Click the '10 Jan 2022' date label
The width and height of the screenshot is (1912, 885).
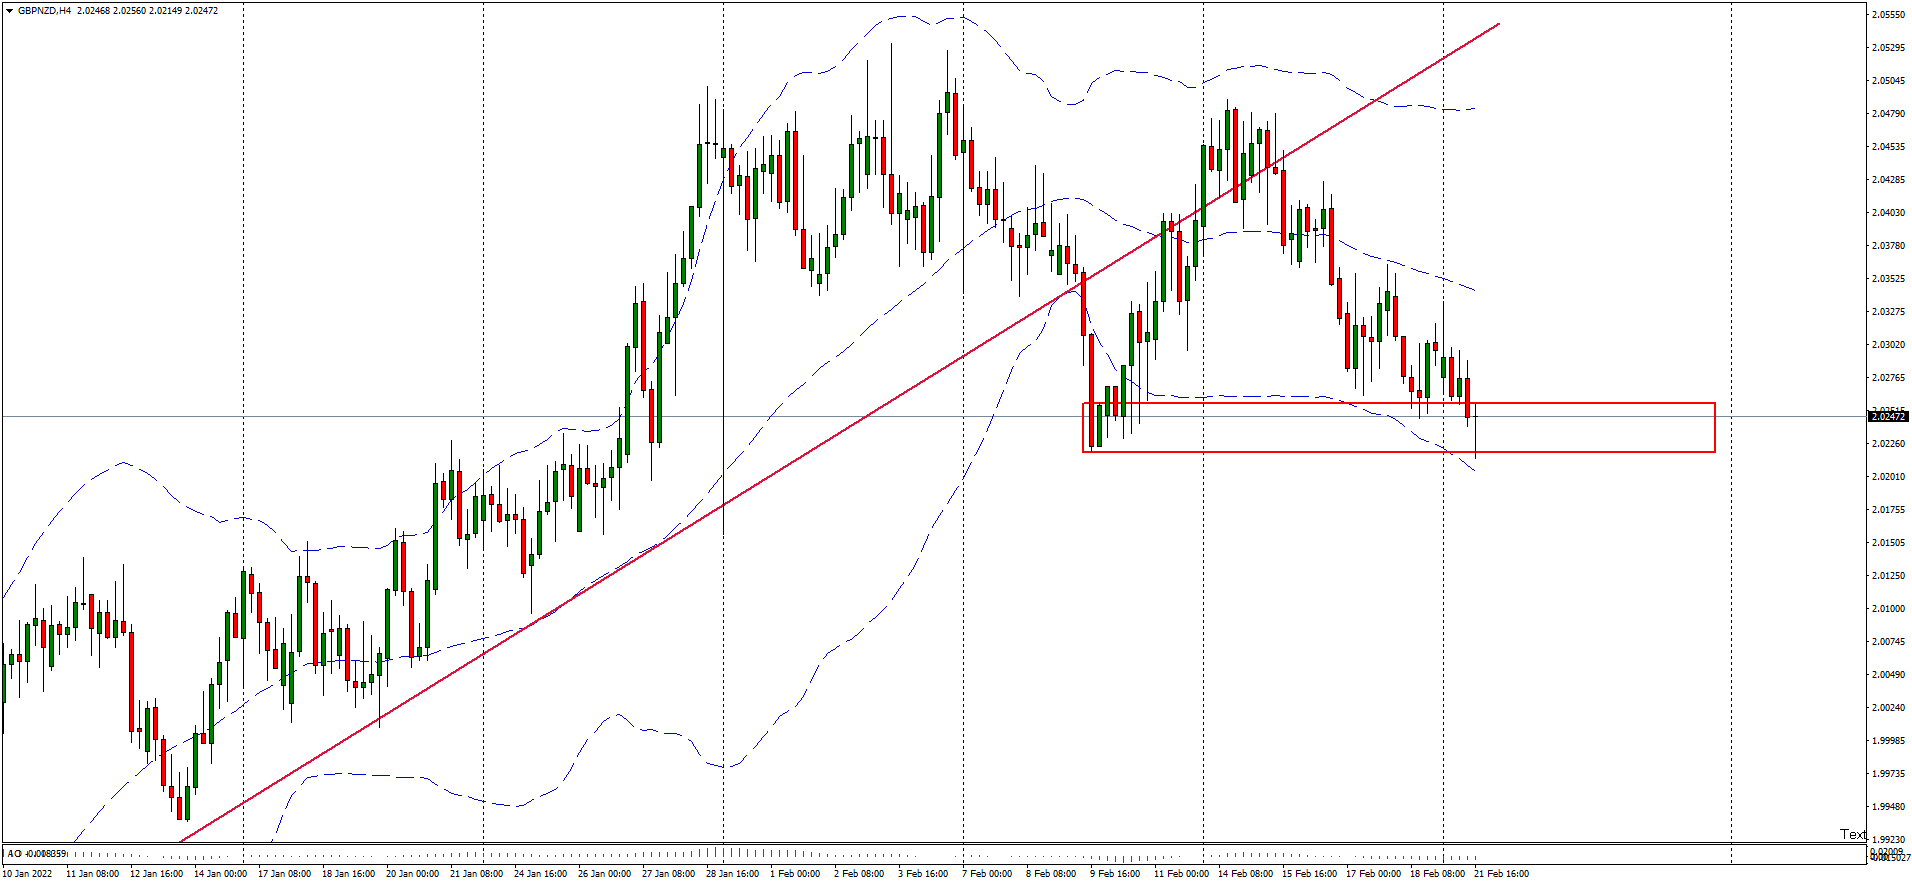click(x=28, y=874)
